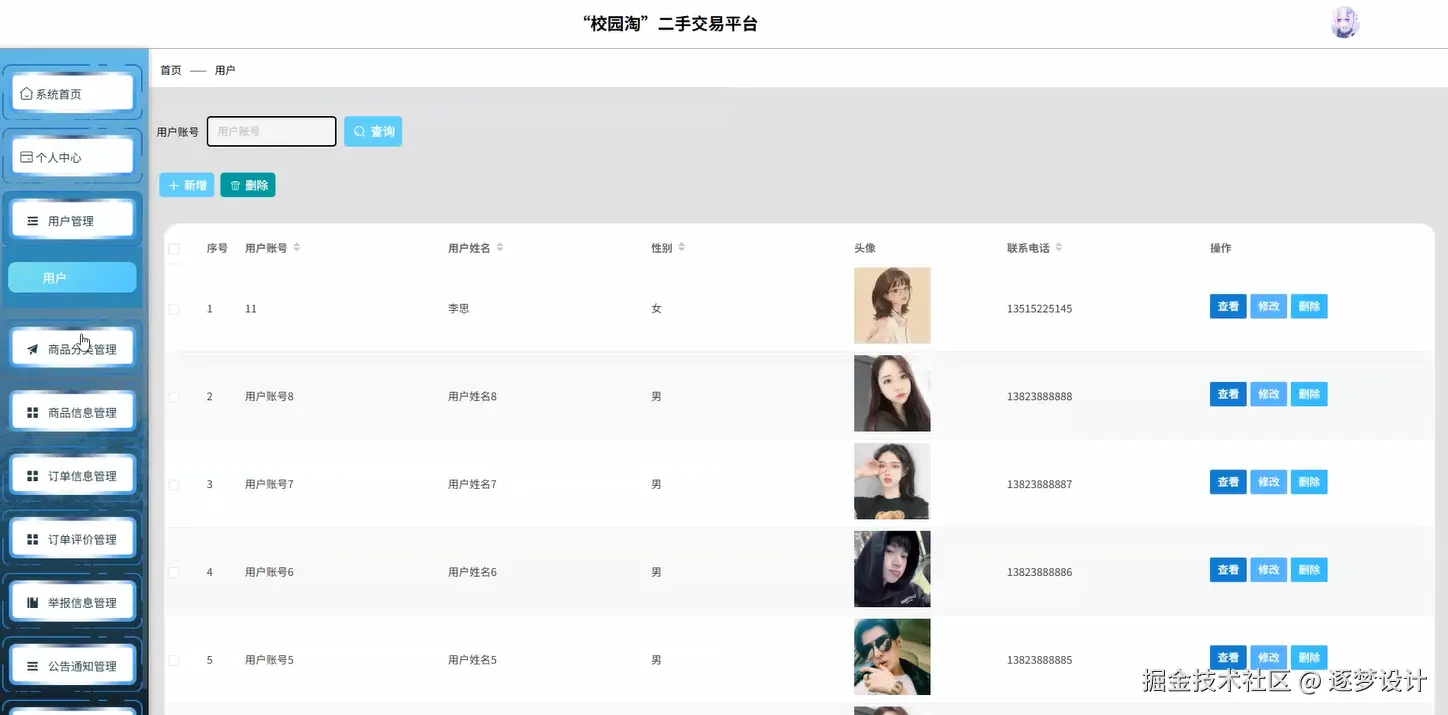
Task: Click 修改 for 用户账号8
Action: 1269,395
